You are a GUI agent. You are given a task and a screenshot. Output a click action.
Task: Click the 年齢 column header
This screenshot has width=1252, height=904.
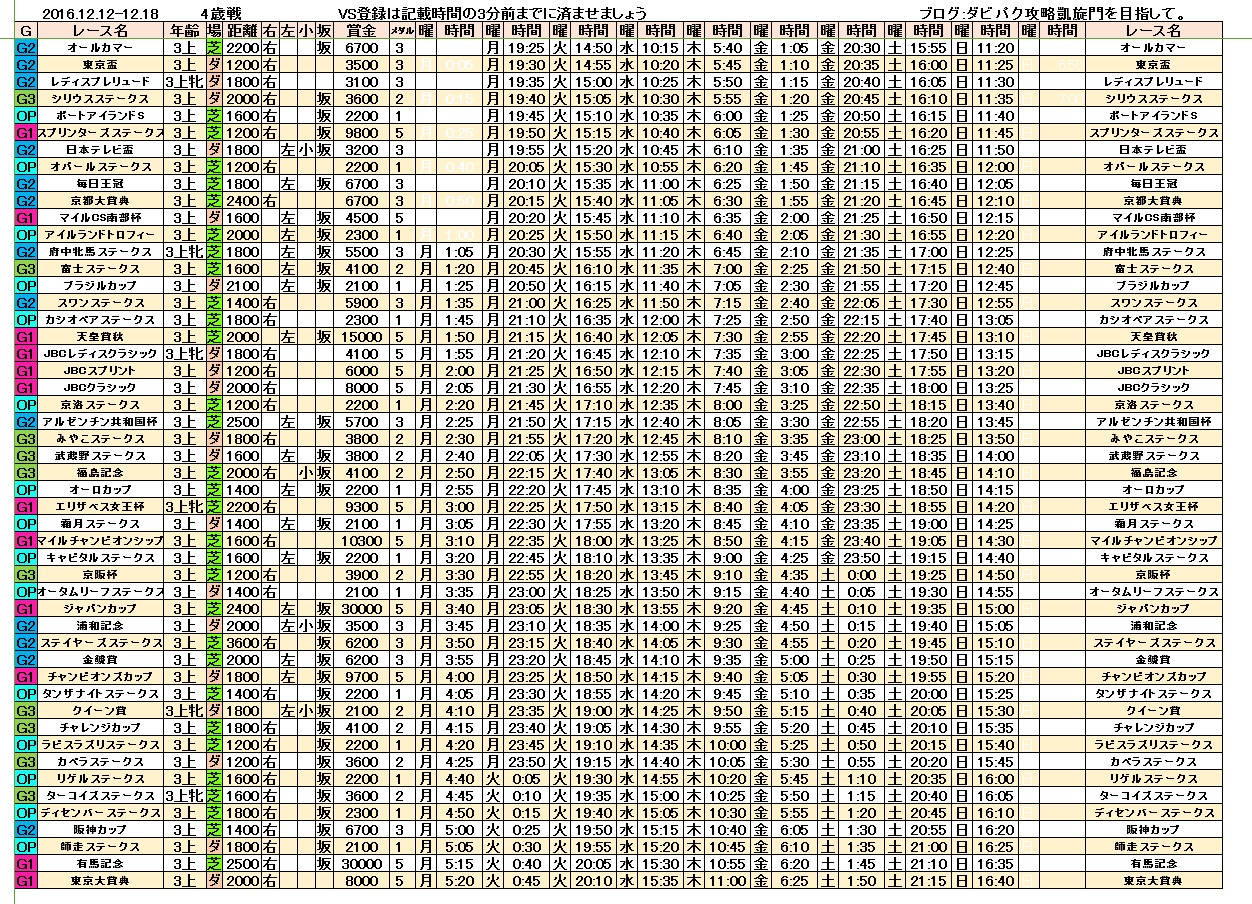pos(184,30)
